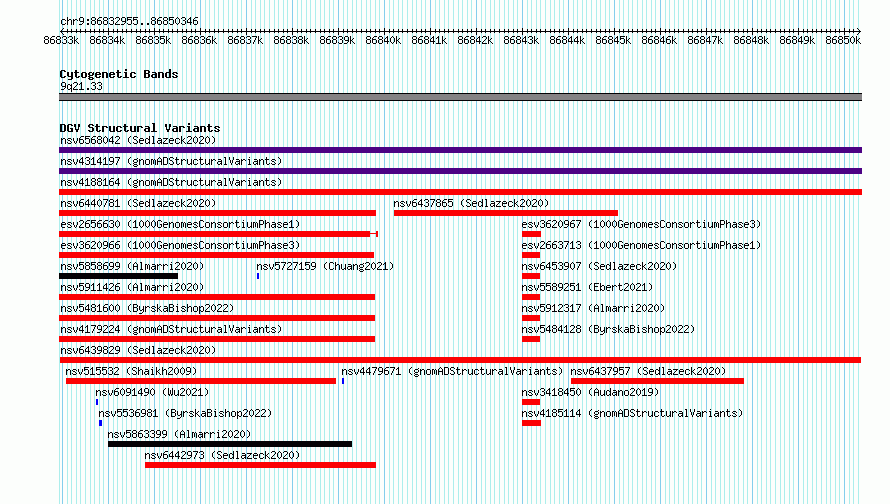This screenshot has width=890, height=504.
Task: Click the 86840k ruler position
Action: pyautogui.click(x=383, y=40)
